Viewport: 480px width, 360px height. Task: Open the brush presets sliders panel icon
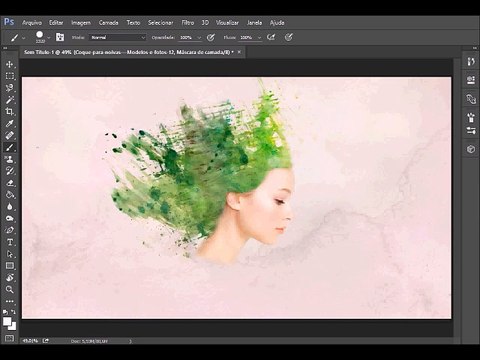click(471, 130)
